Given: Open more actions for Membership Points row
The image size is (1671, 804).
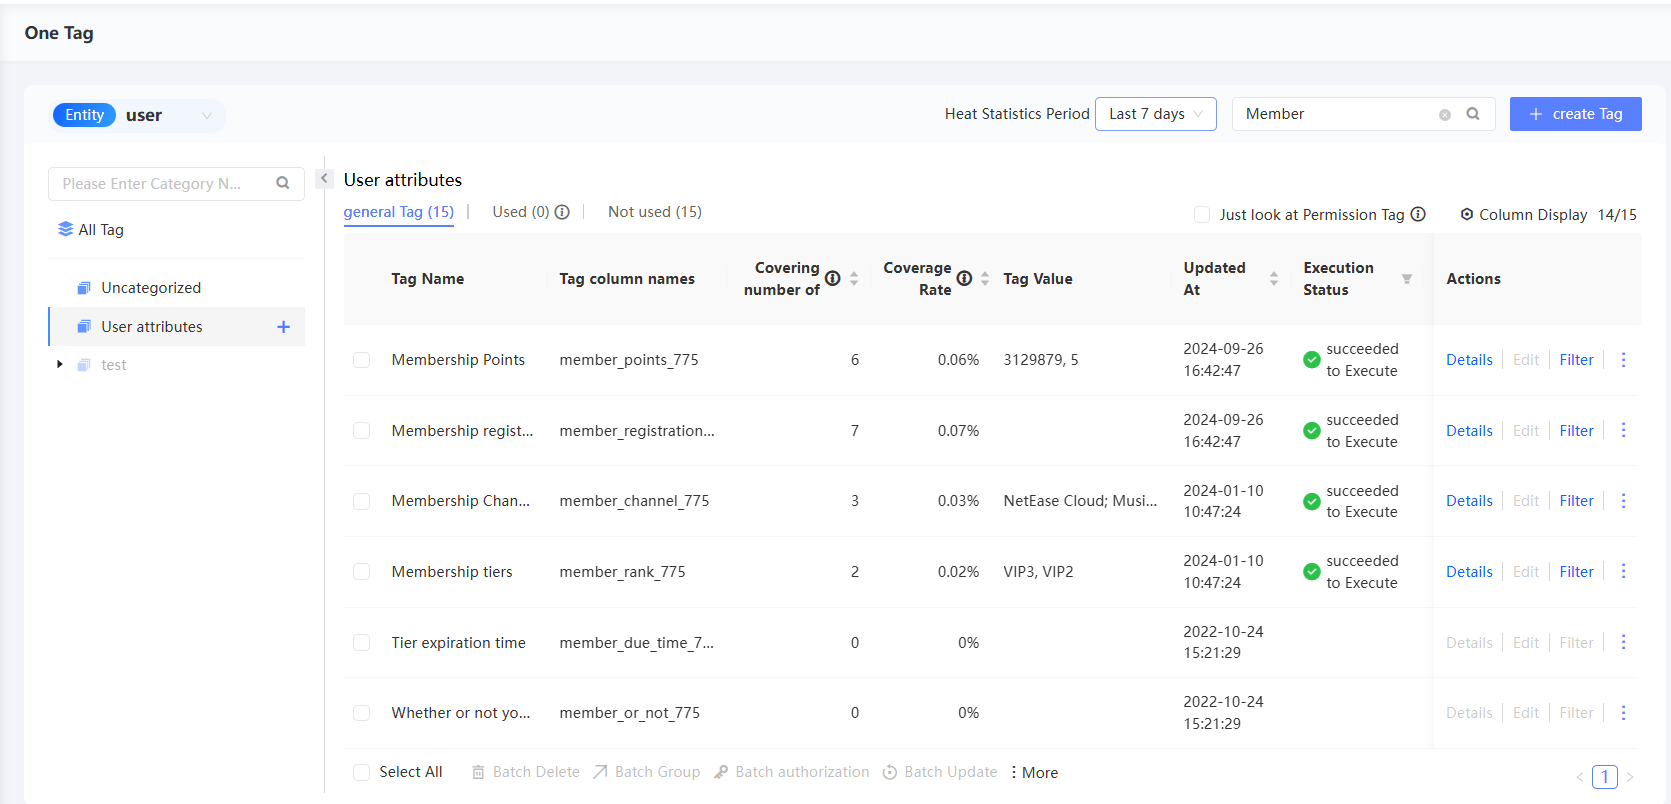Looking at the screenshot, I should coord(1623,360).
